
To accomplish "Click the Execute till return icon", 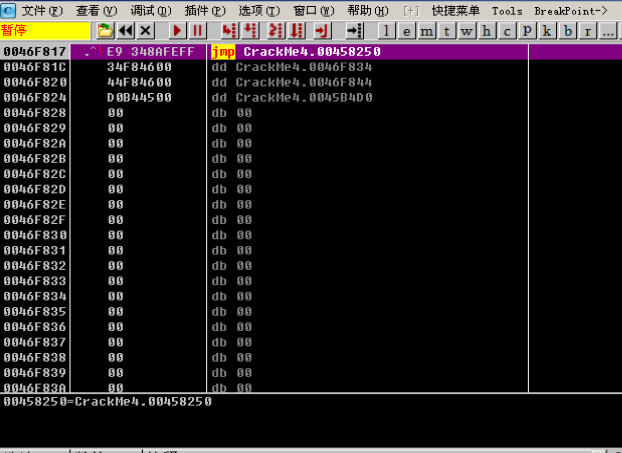I will [323, 30].
